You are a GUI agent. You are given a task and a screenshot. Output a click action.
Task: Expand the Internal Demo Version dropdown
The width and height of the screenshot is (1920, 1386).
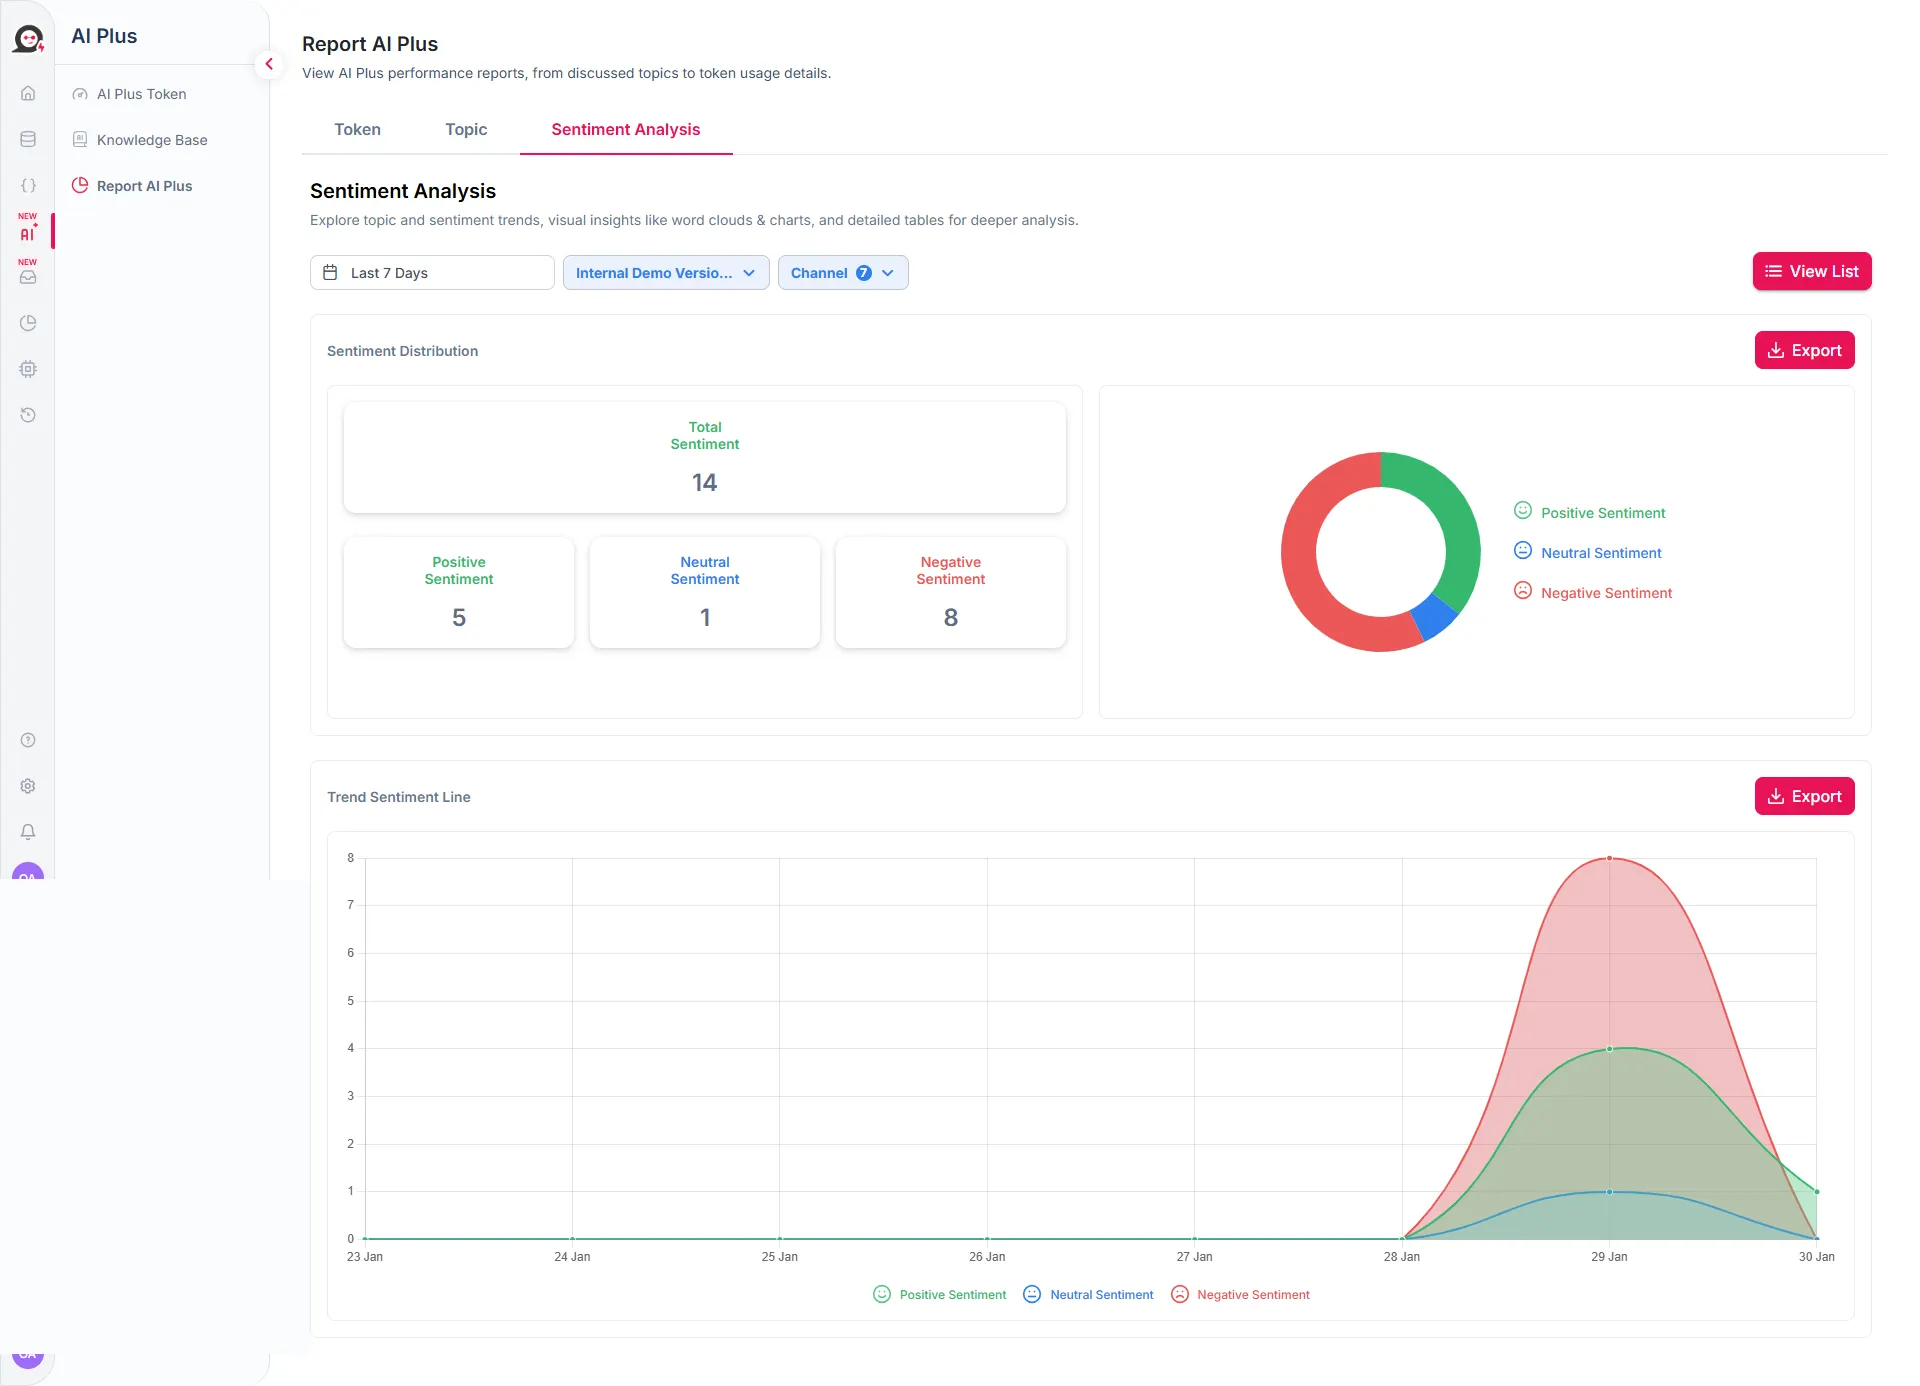tap(665, 273)
